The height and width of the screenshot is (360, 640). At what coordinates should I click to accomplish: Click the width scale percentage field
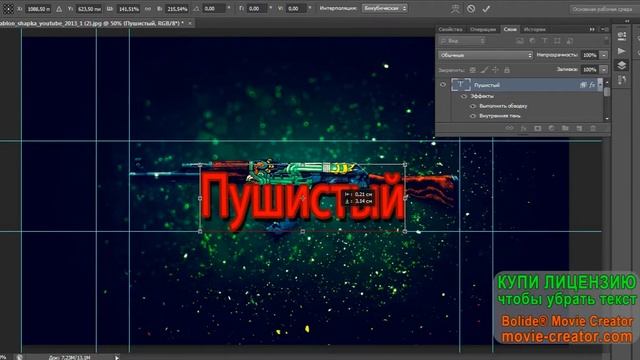point(128,9)
